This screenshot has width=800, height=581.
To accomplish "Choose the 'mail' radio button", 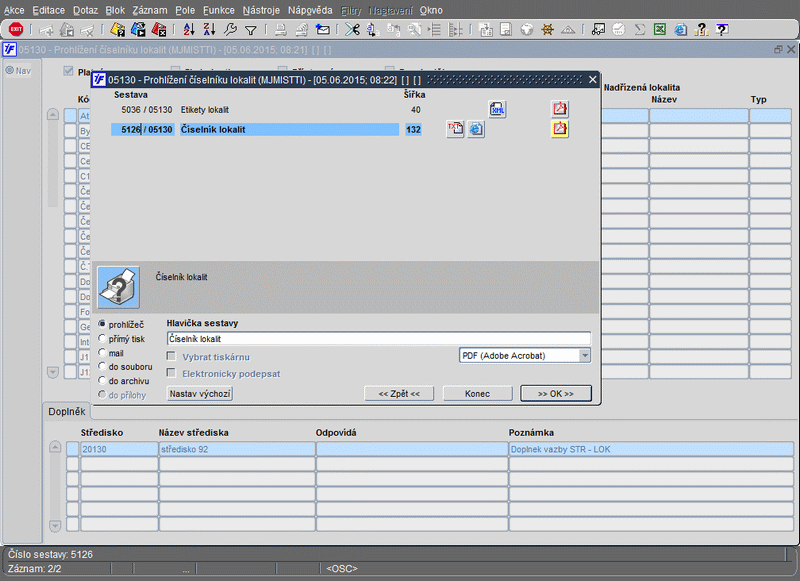I will [103, 352].
